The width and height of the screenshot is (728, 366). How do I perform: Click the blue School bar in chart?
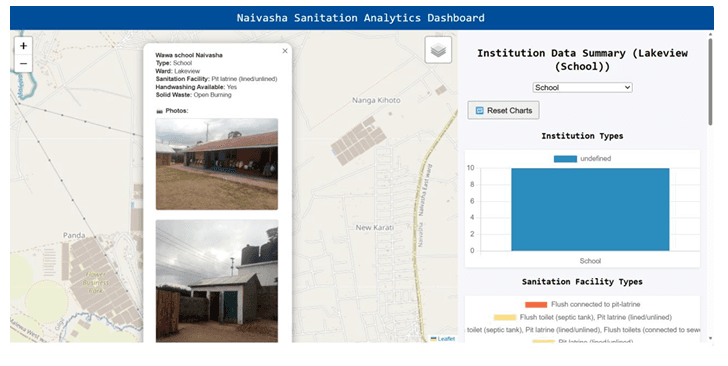(x=590, y=209)
